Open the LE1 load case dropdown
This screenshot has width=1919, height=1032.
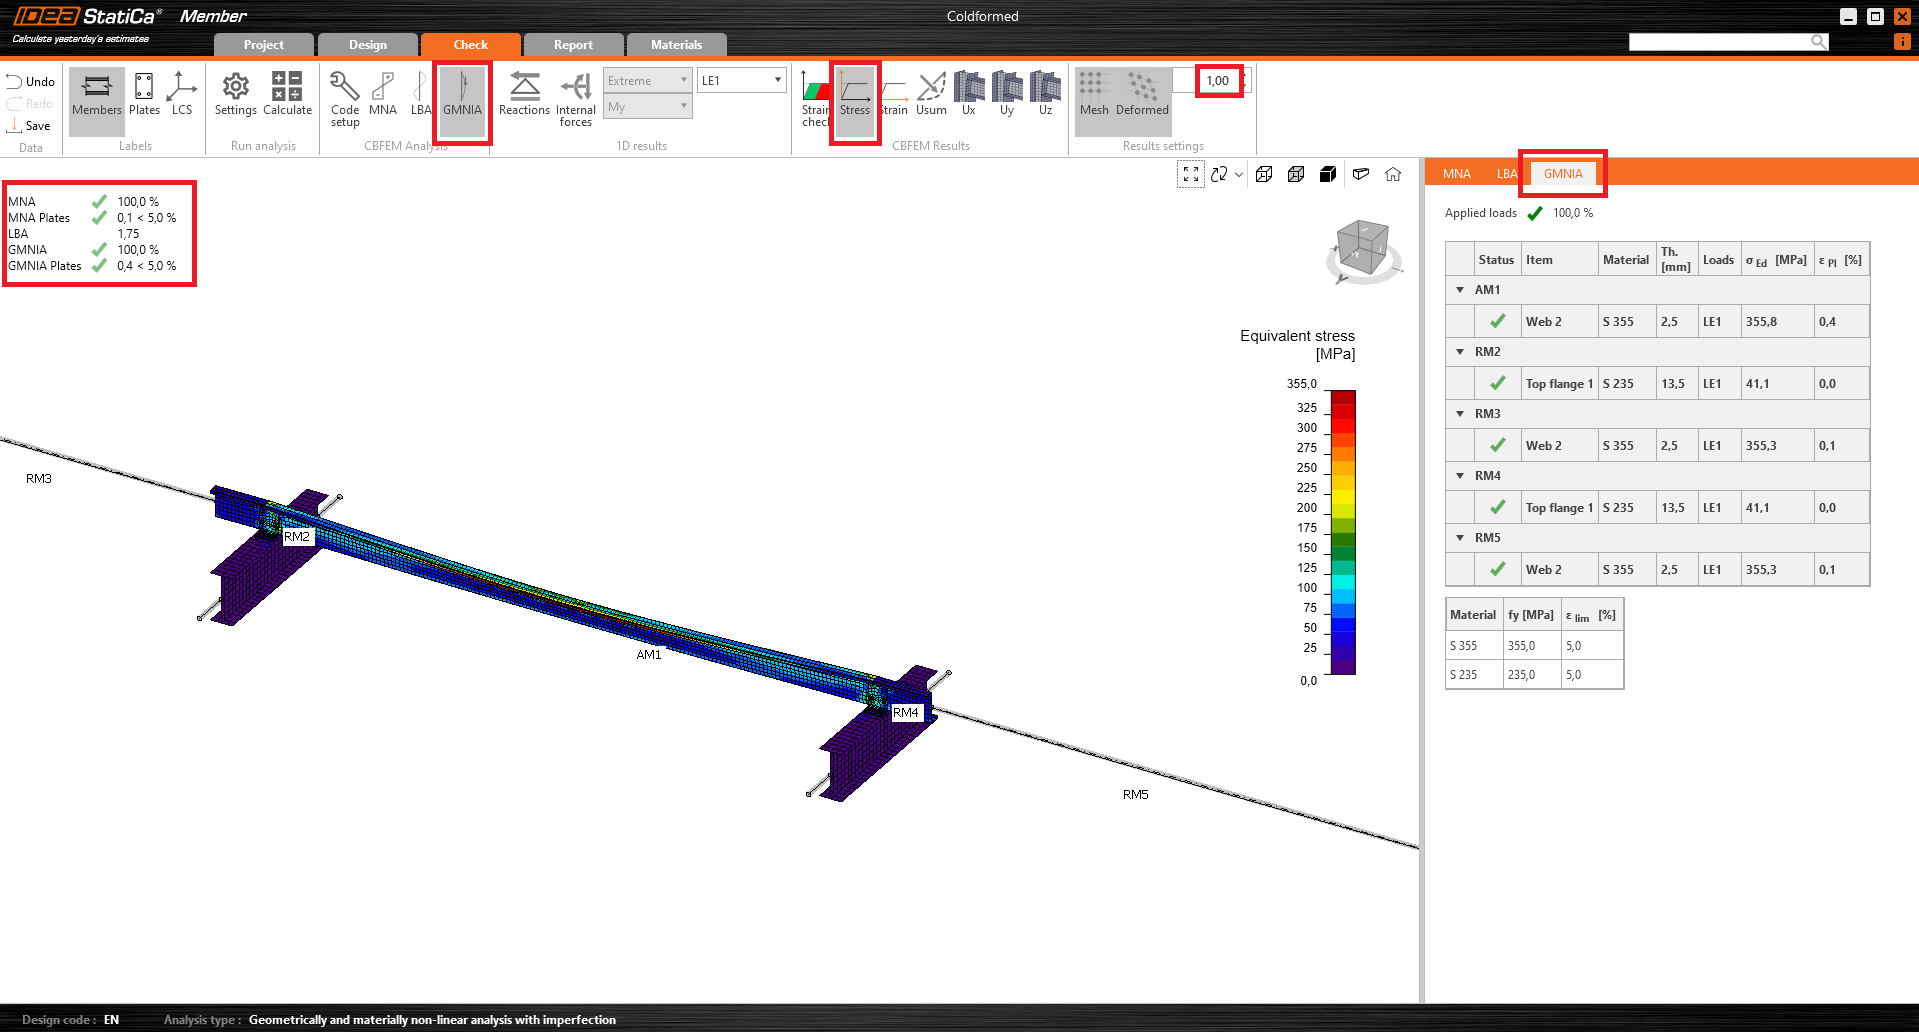(x=742, y=81)
